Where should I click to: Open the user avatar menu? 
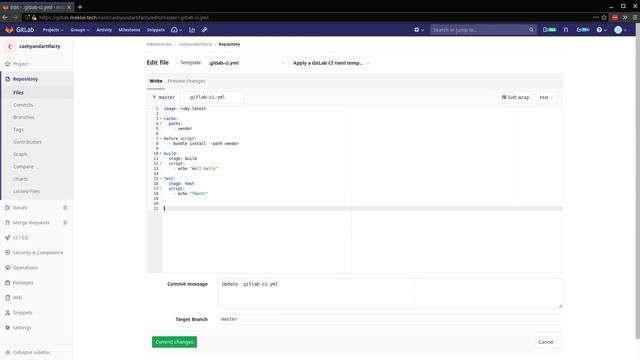[620, 30]
